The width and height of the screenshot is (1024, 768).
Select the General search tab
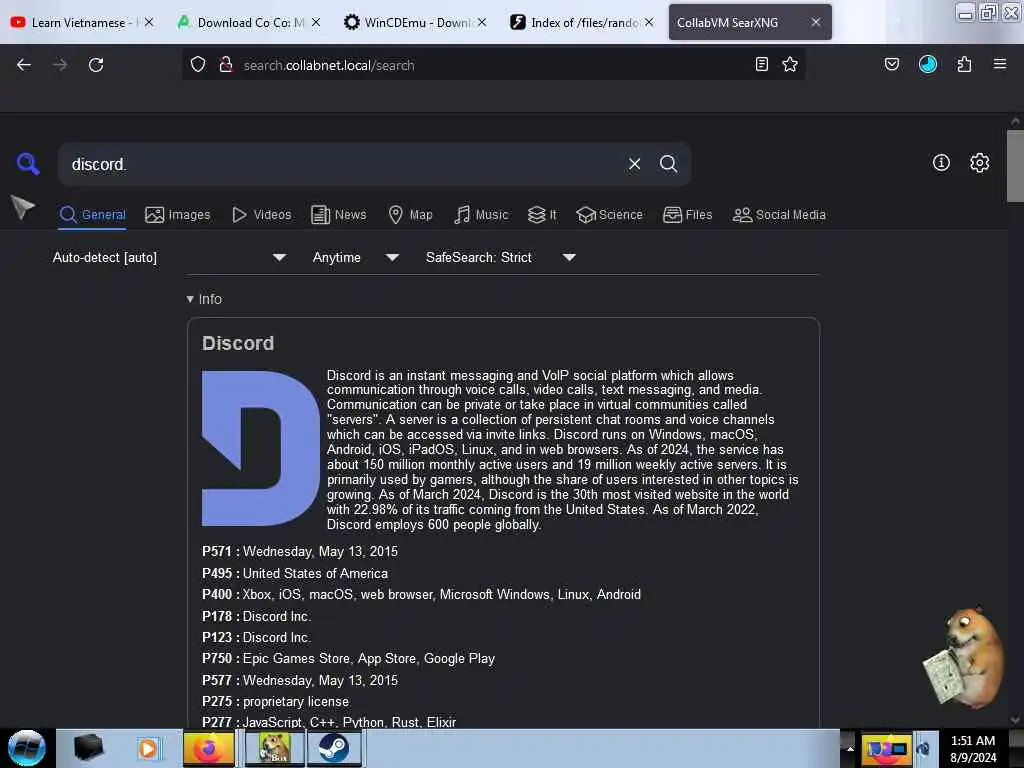click(92, 214)
